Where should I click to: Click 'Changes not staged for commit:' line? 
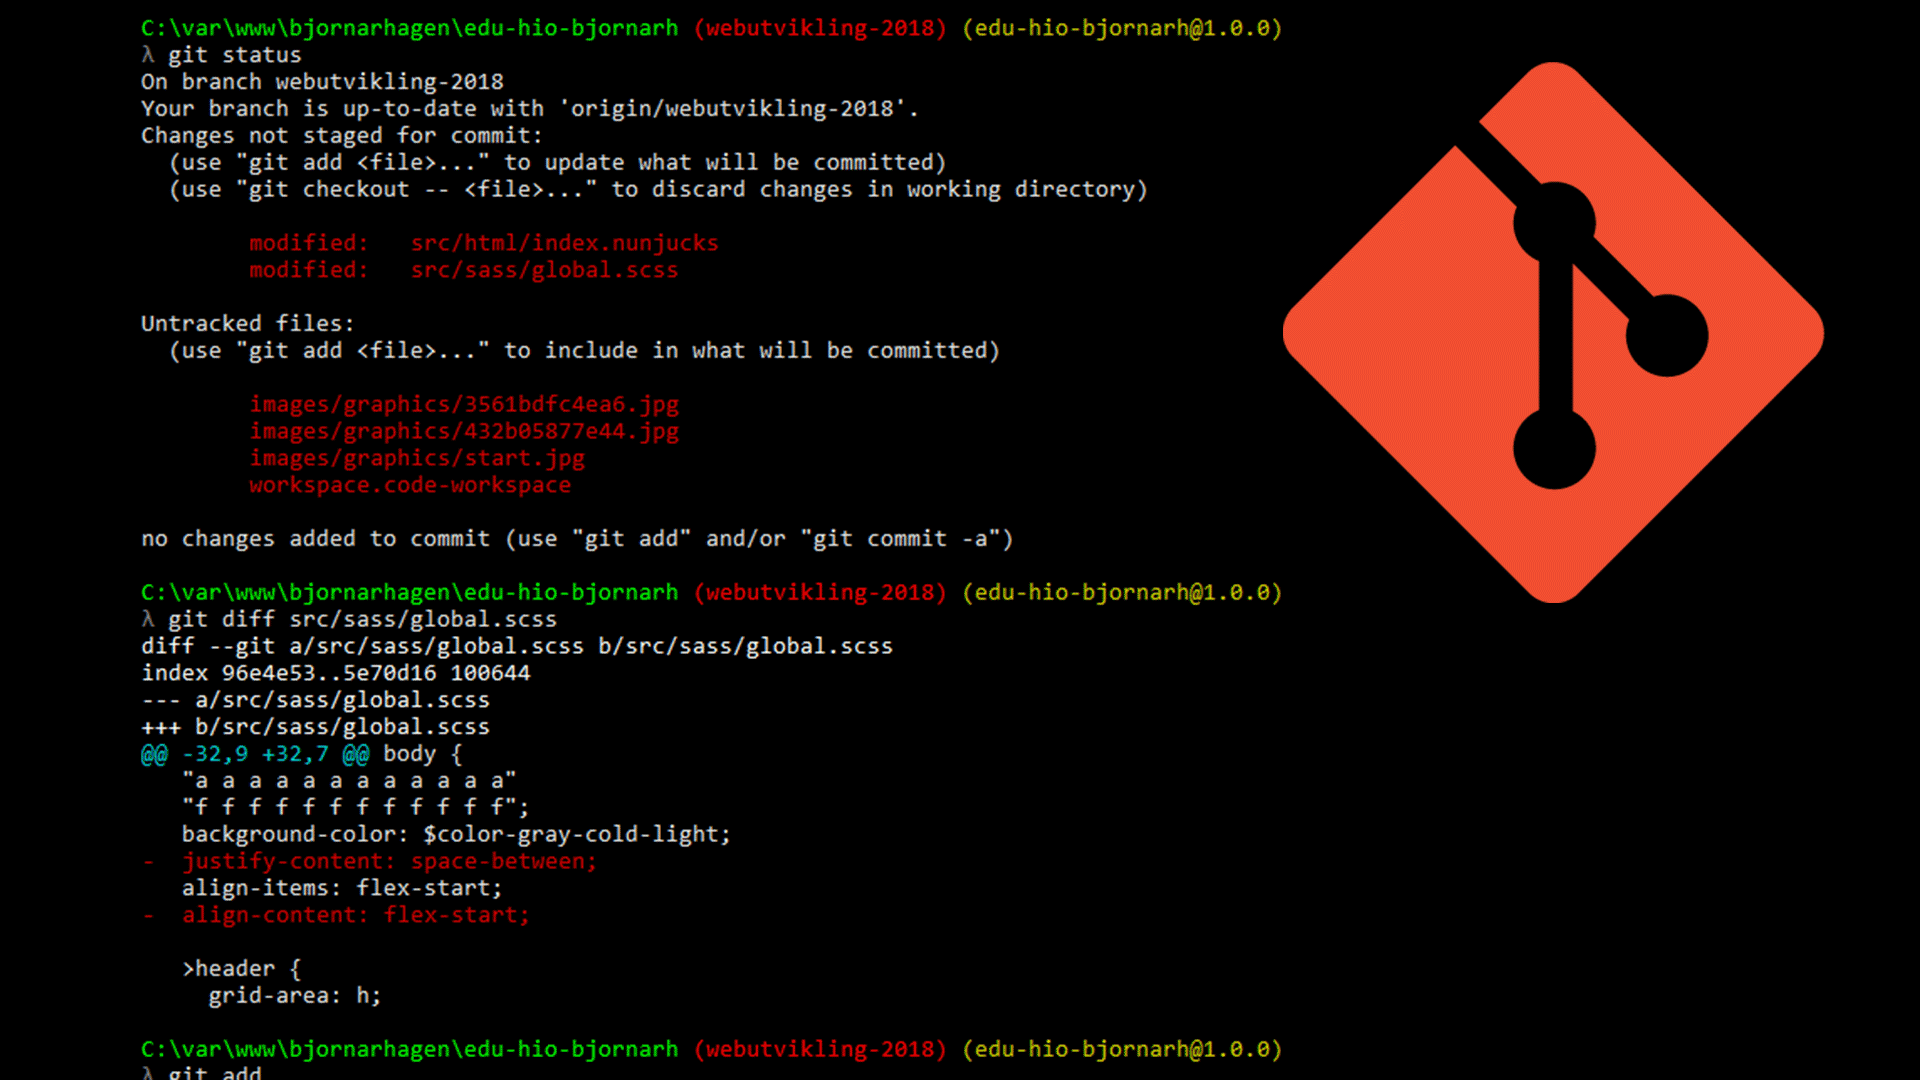coord(342,136)
